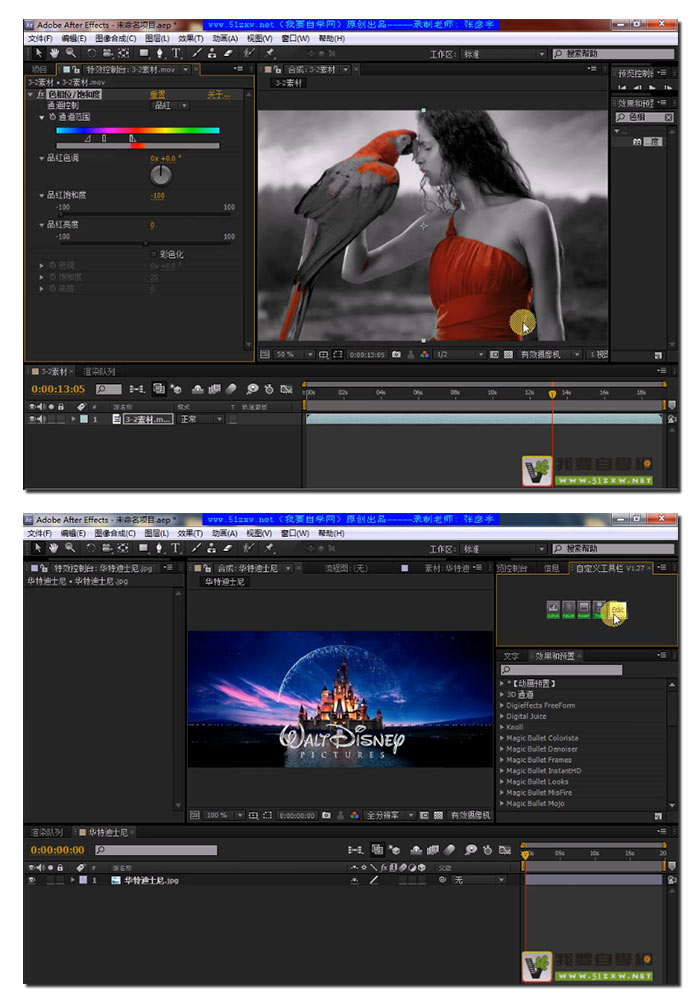Hide the 华特迪士尼.jpg layer eye
The image size is (700, 998).
32,880
